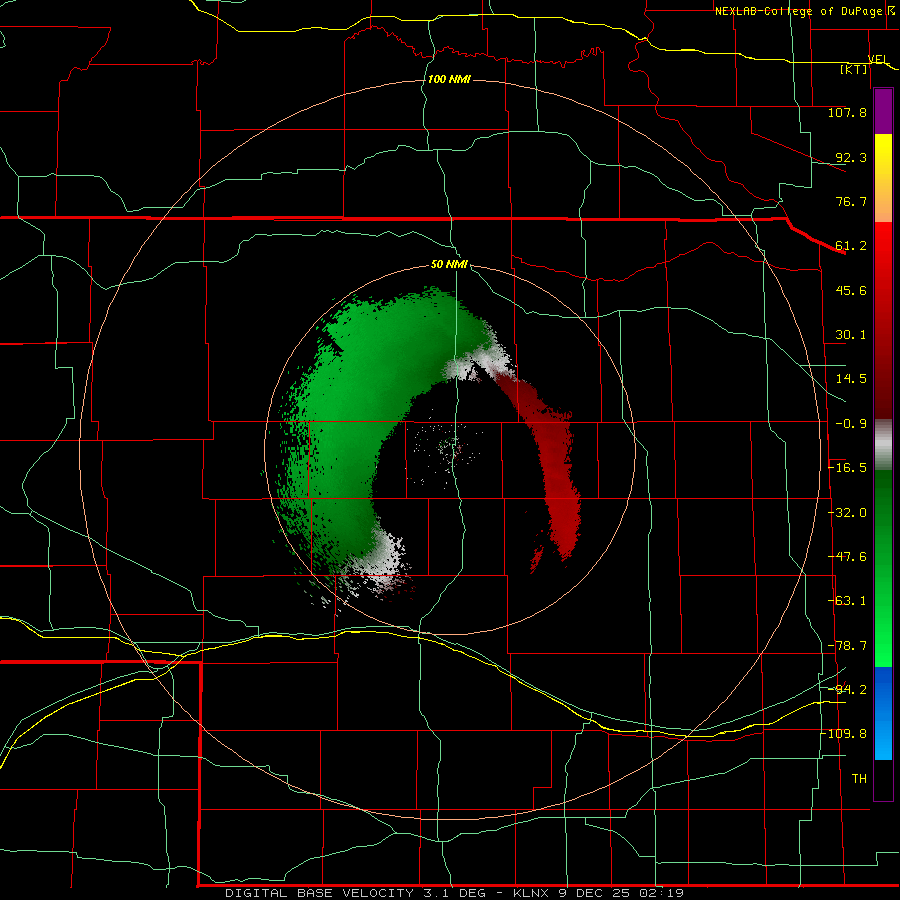Click the 30.1 legend value

851,335
